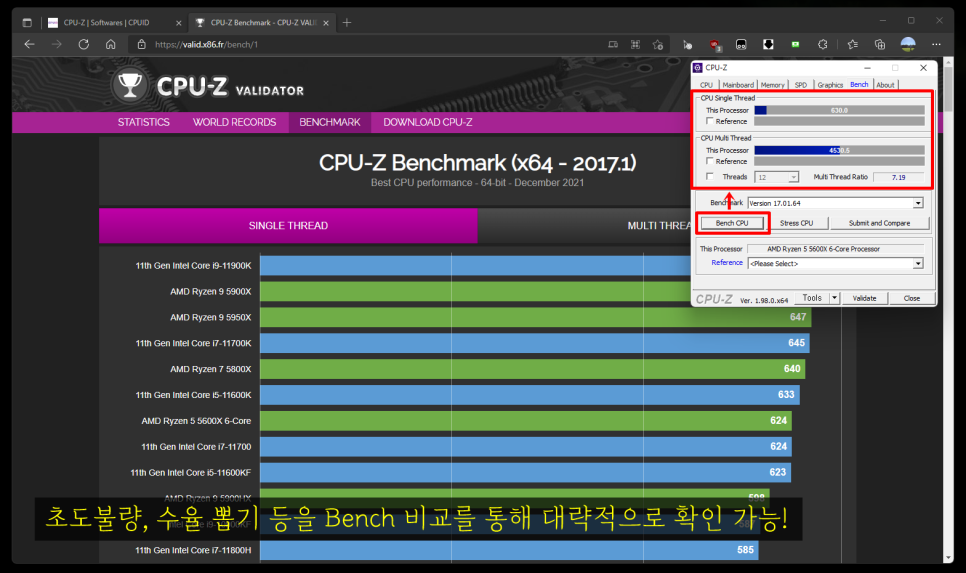Viewport: 966px width, 573px height.
Task: Click the Tools button in CPU-Z
Action: [812, 298]
